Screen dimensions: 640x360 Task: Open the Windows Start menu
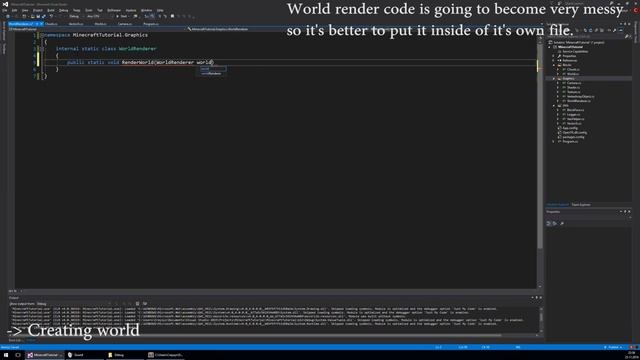6,355
